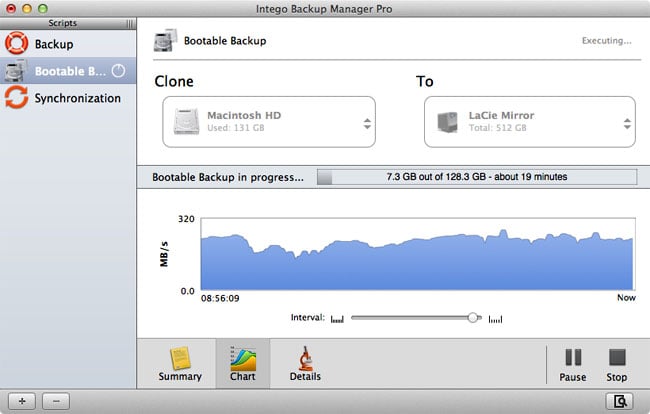This screenshot has width=650, height=414.
Task: Pause the running backup
Action: coord(573,365)
